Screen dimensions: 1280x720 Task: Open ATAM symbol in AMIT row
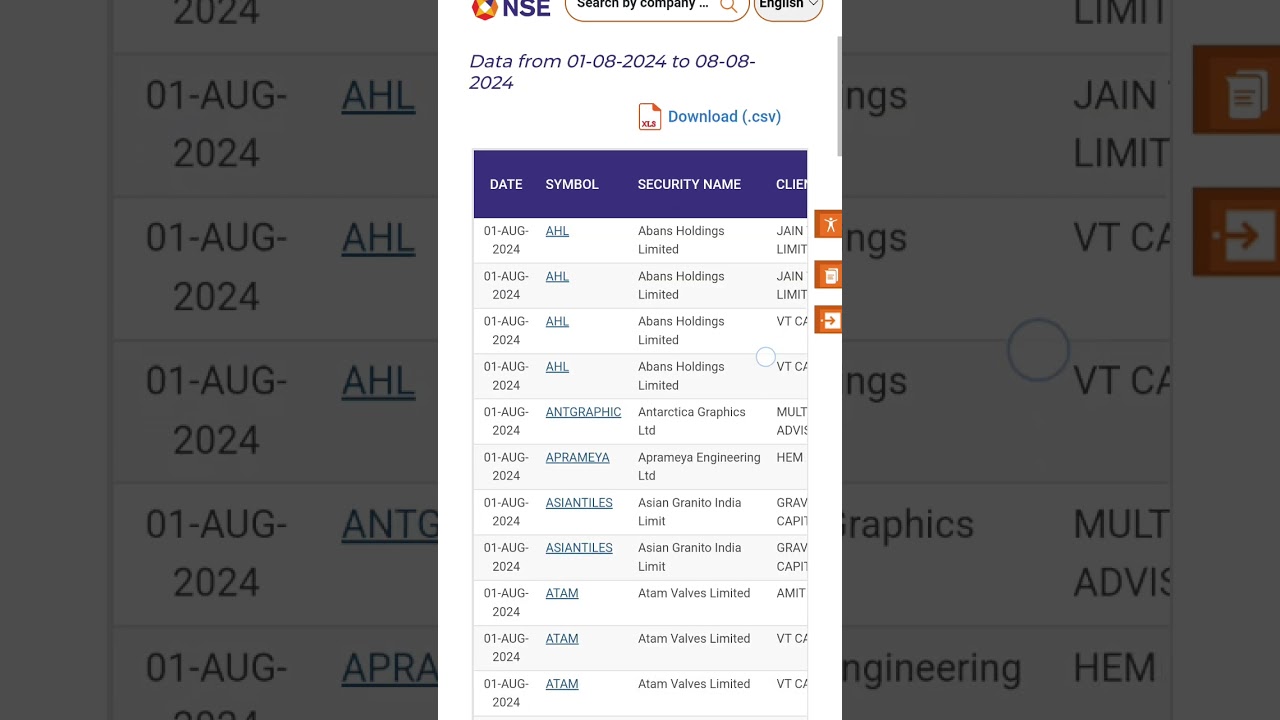[562, 593]
